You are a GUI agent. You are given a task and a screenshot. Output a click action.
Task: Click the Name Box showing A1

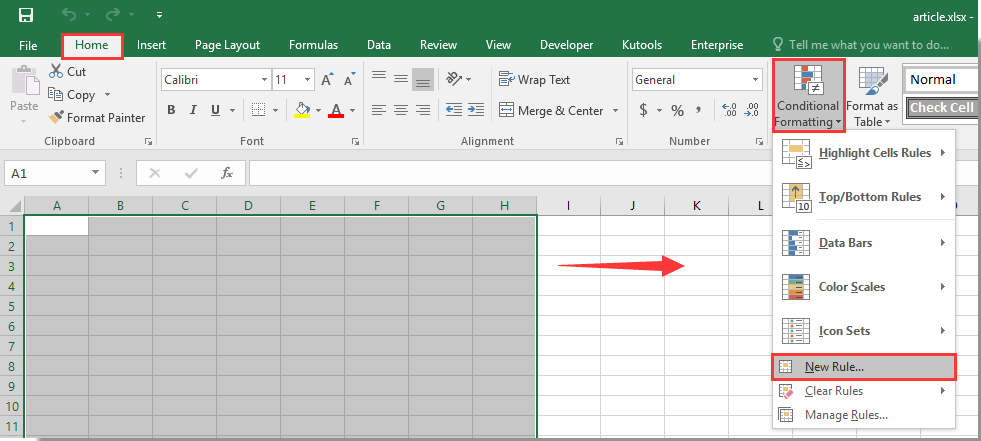45,173
